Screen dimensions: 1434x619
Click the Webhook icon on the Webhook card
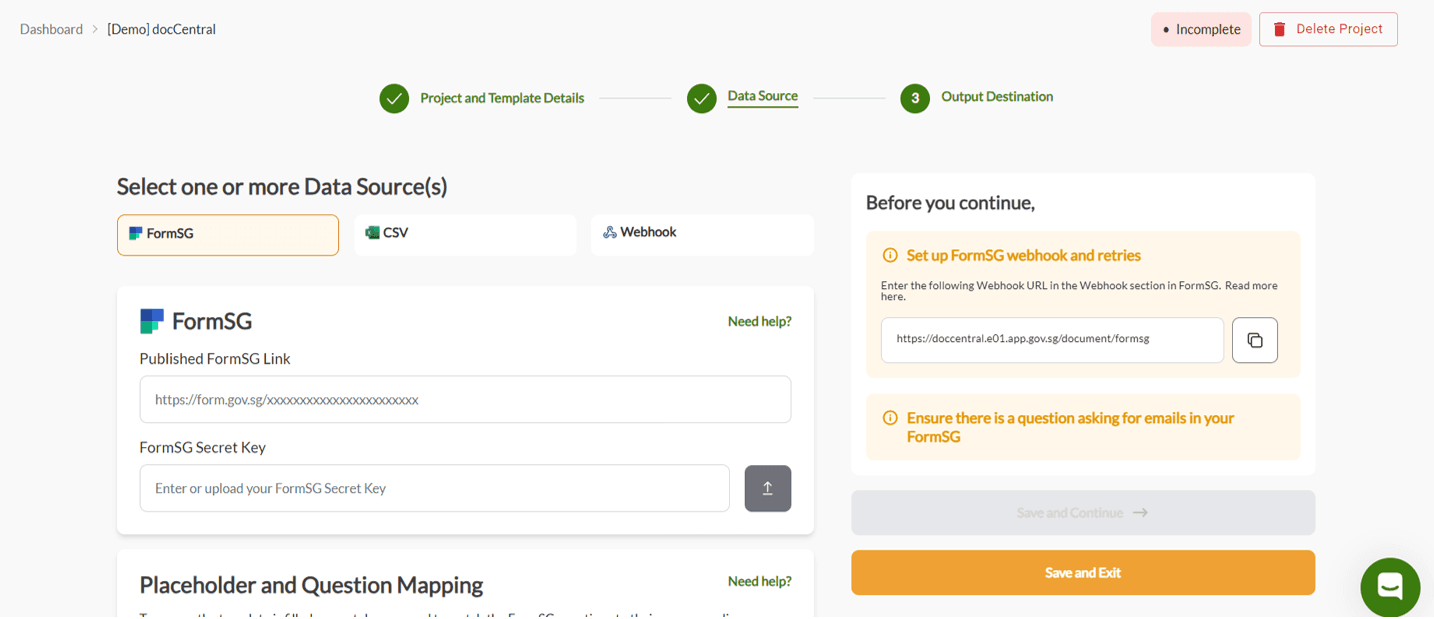tap(609, 231)
